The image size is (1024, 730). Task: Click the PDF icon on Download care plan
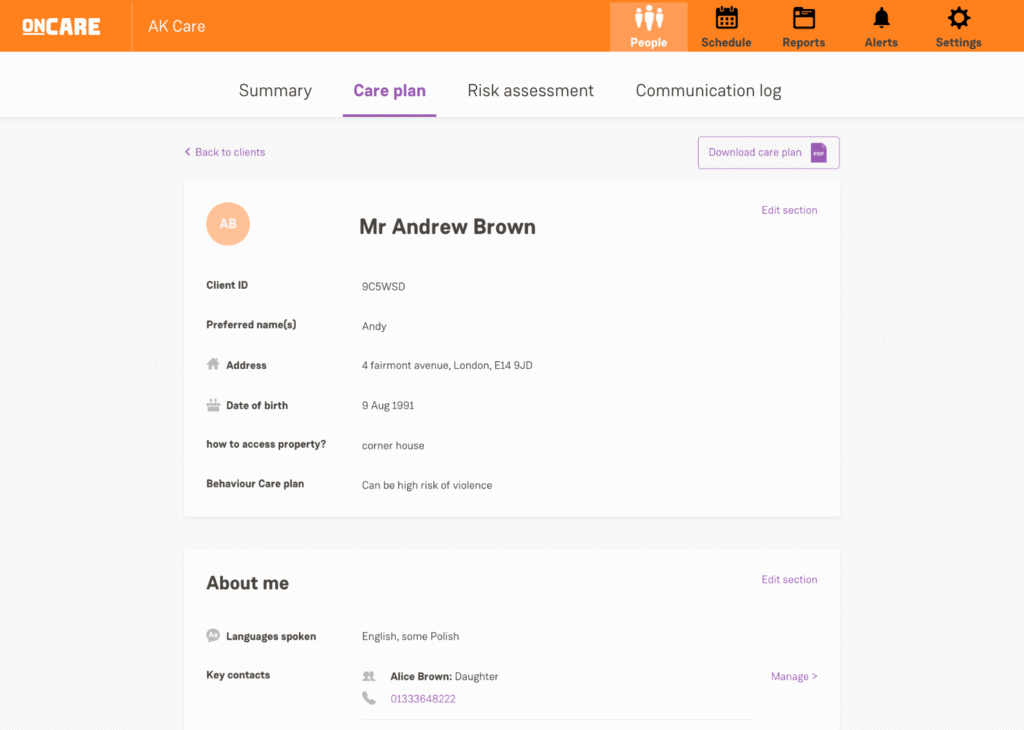pyautogui.click(x=818, y=153)
